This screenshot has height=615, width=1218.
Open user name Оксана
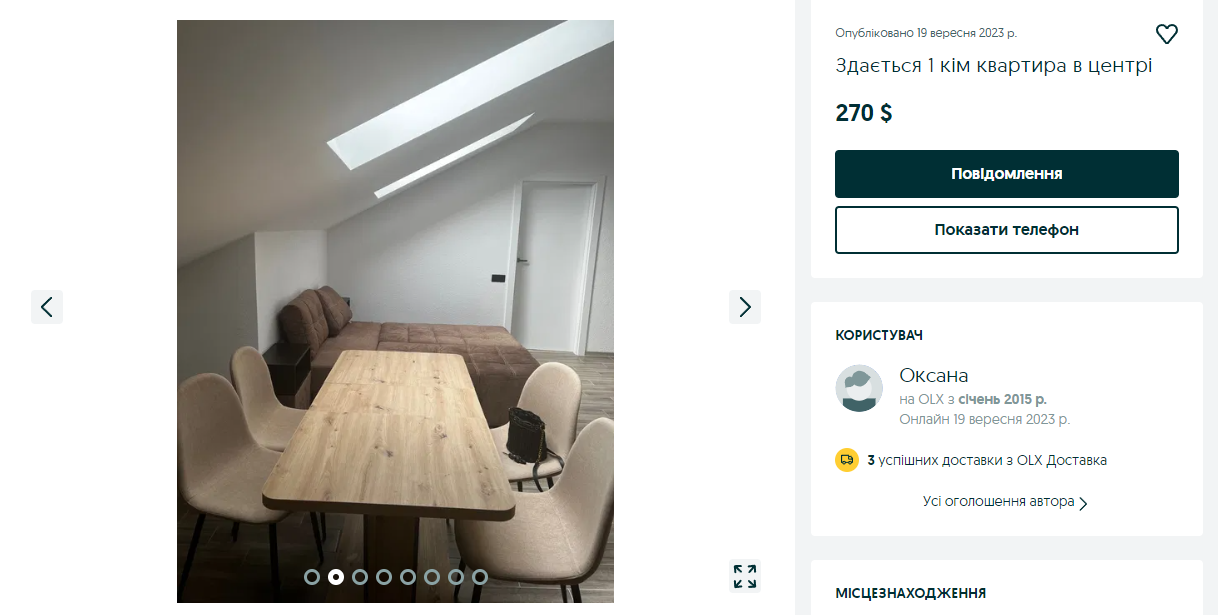point(934,376)
